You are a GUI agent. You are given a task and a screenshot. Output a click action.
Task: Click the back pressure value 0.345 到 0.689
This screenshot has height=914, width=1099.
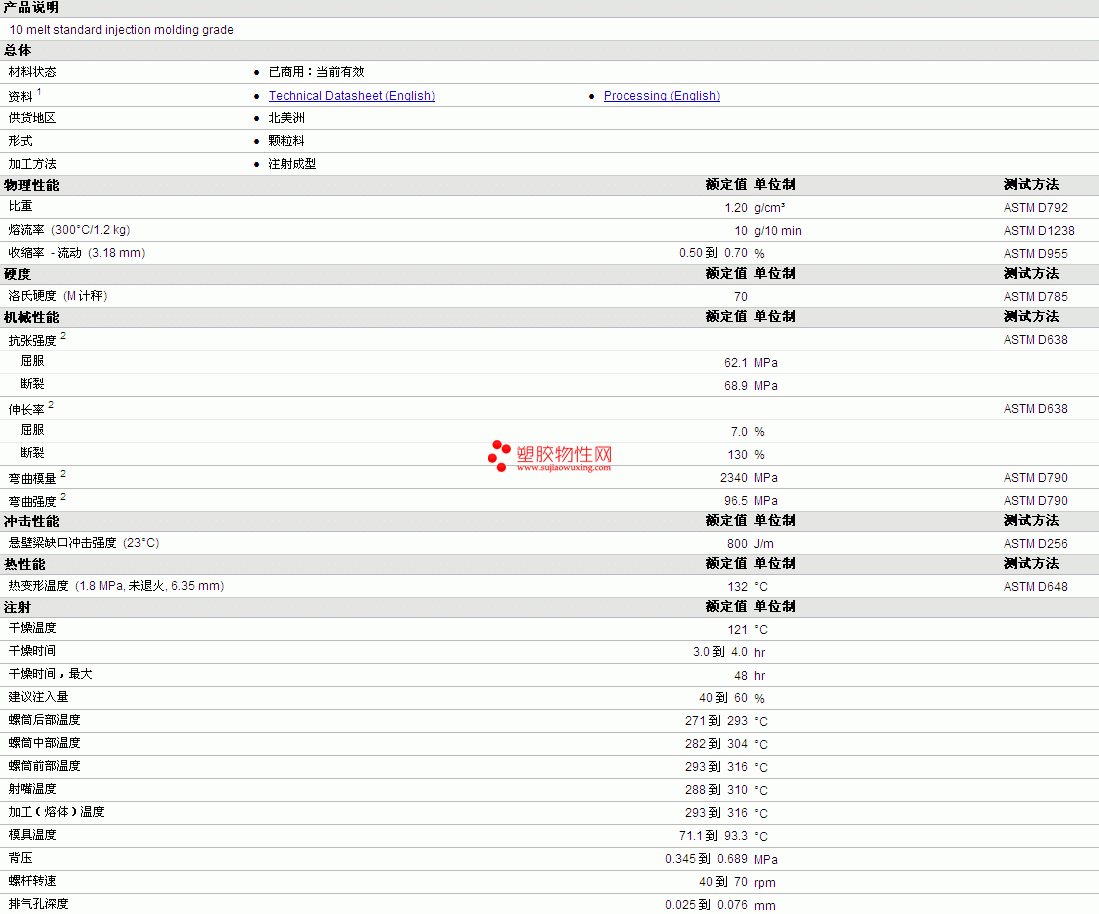(706, 859)
